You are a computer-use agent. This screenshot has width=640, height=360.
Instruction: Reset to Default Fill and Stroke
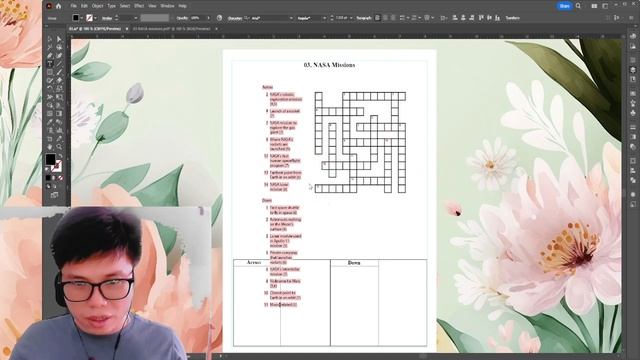[x=47, y=169]
